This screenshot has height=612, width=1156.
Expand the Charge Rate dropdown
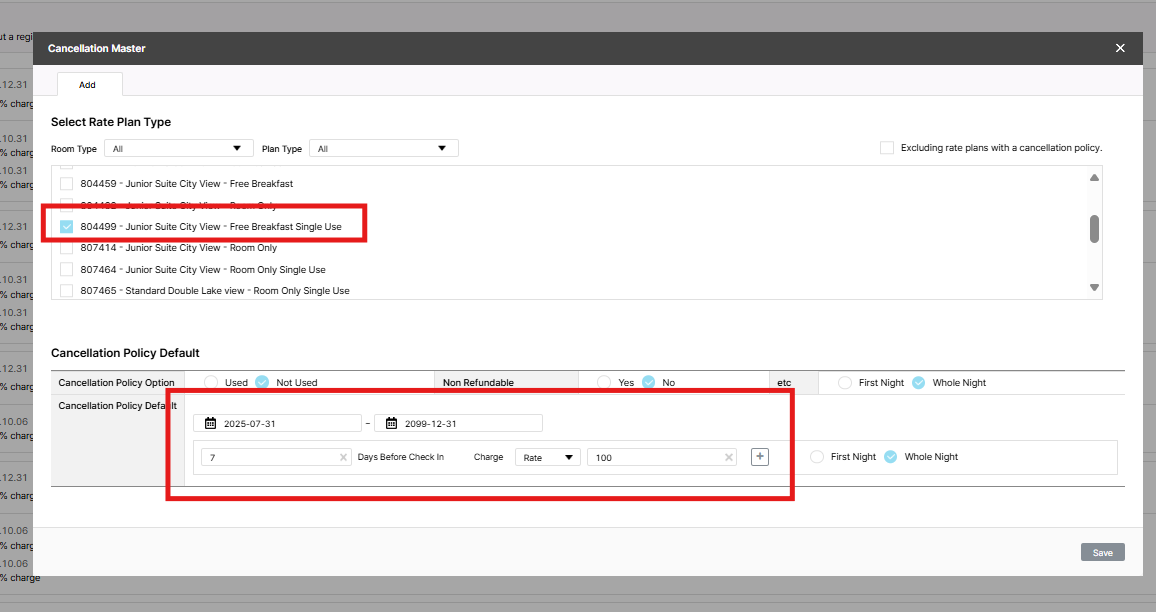click(547, 457)
